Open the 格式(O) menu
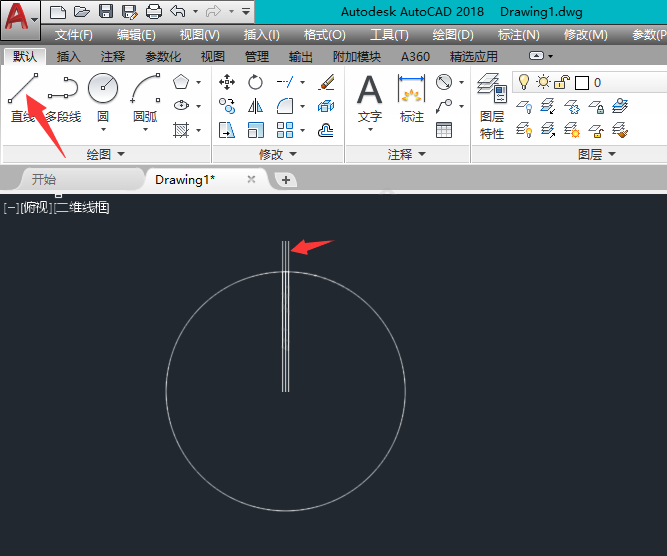This screenshot has width=667, height=556. pyautogui.click(x=325, y=35)
